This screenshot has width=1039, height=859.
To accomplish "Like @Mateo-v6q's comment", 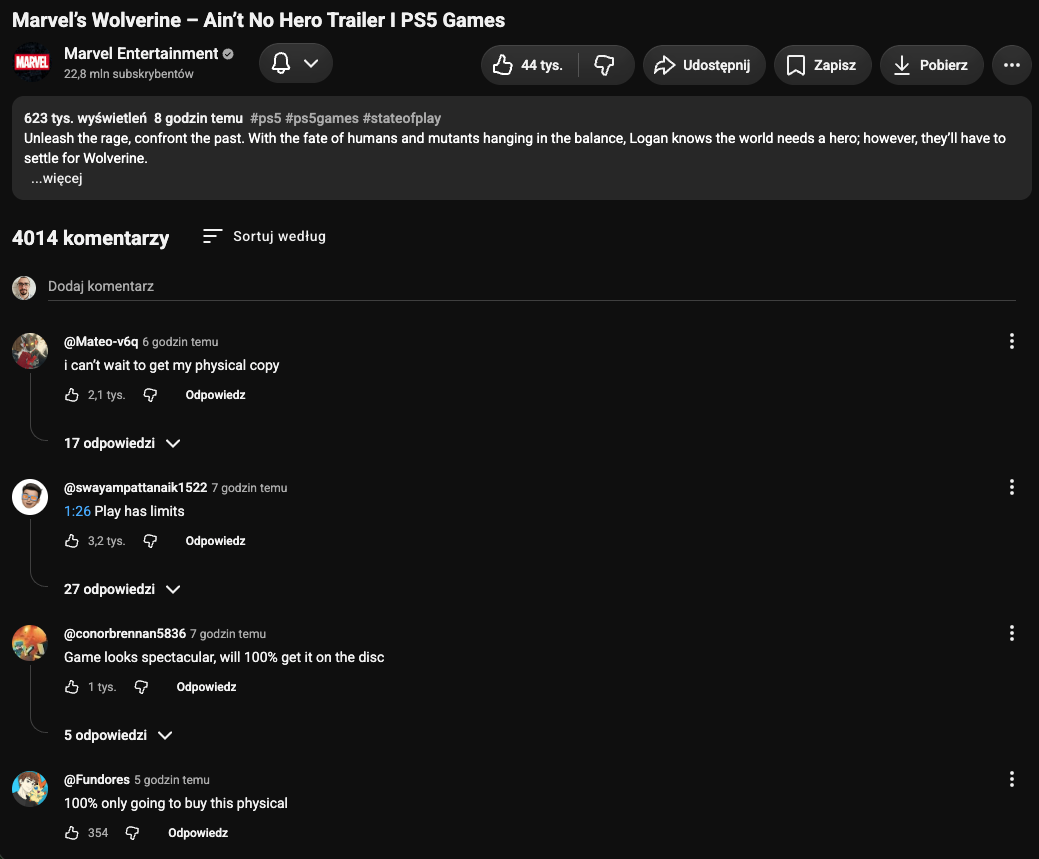I will 72,395.
